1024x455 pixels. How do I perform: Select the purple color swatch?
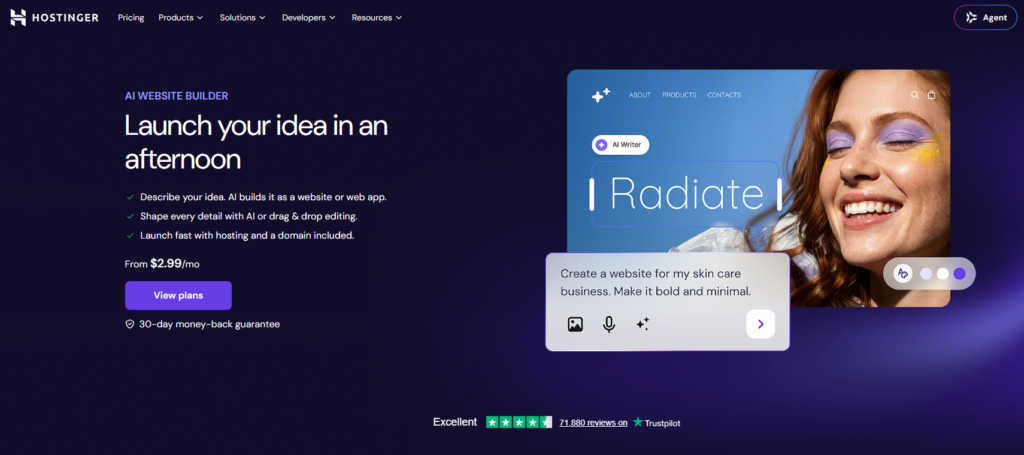click(x=959, y=274)
